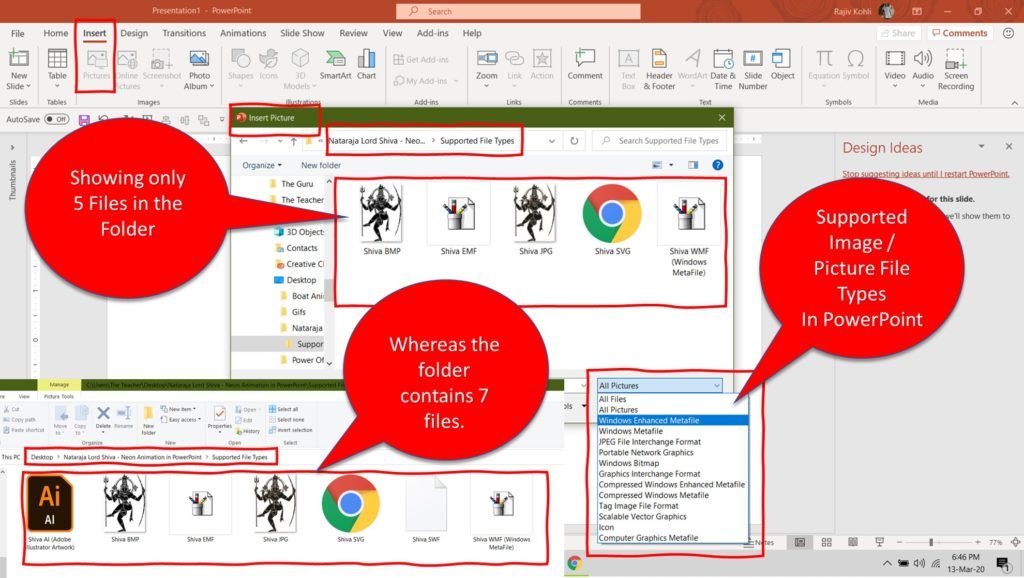
Task: Open the Animations tab
Action: [243, 33]
